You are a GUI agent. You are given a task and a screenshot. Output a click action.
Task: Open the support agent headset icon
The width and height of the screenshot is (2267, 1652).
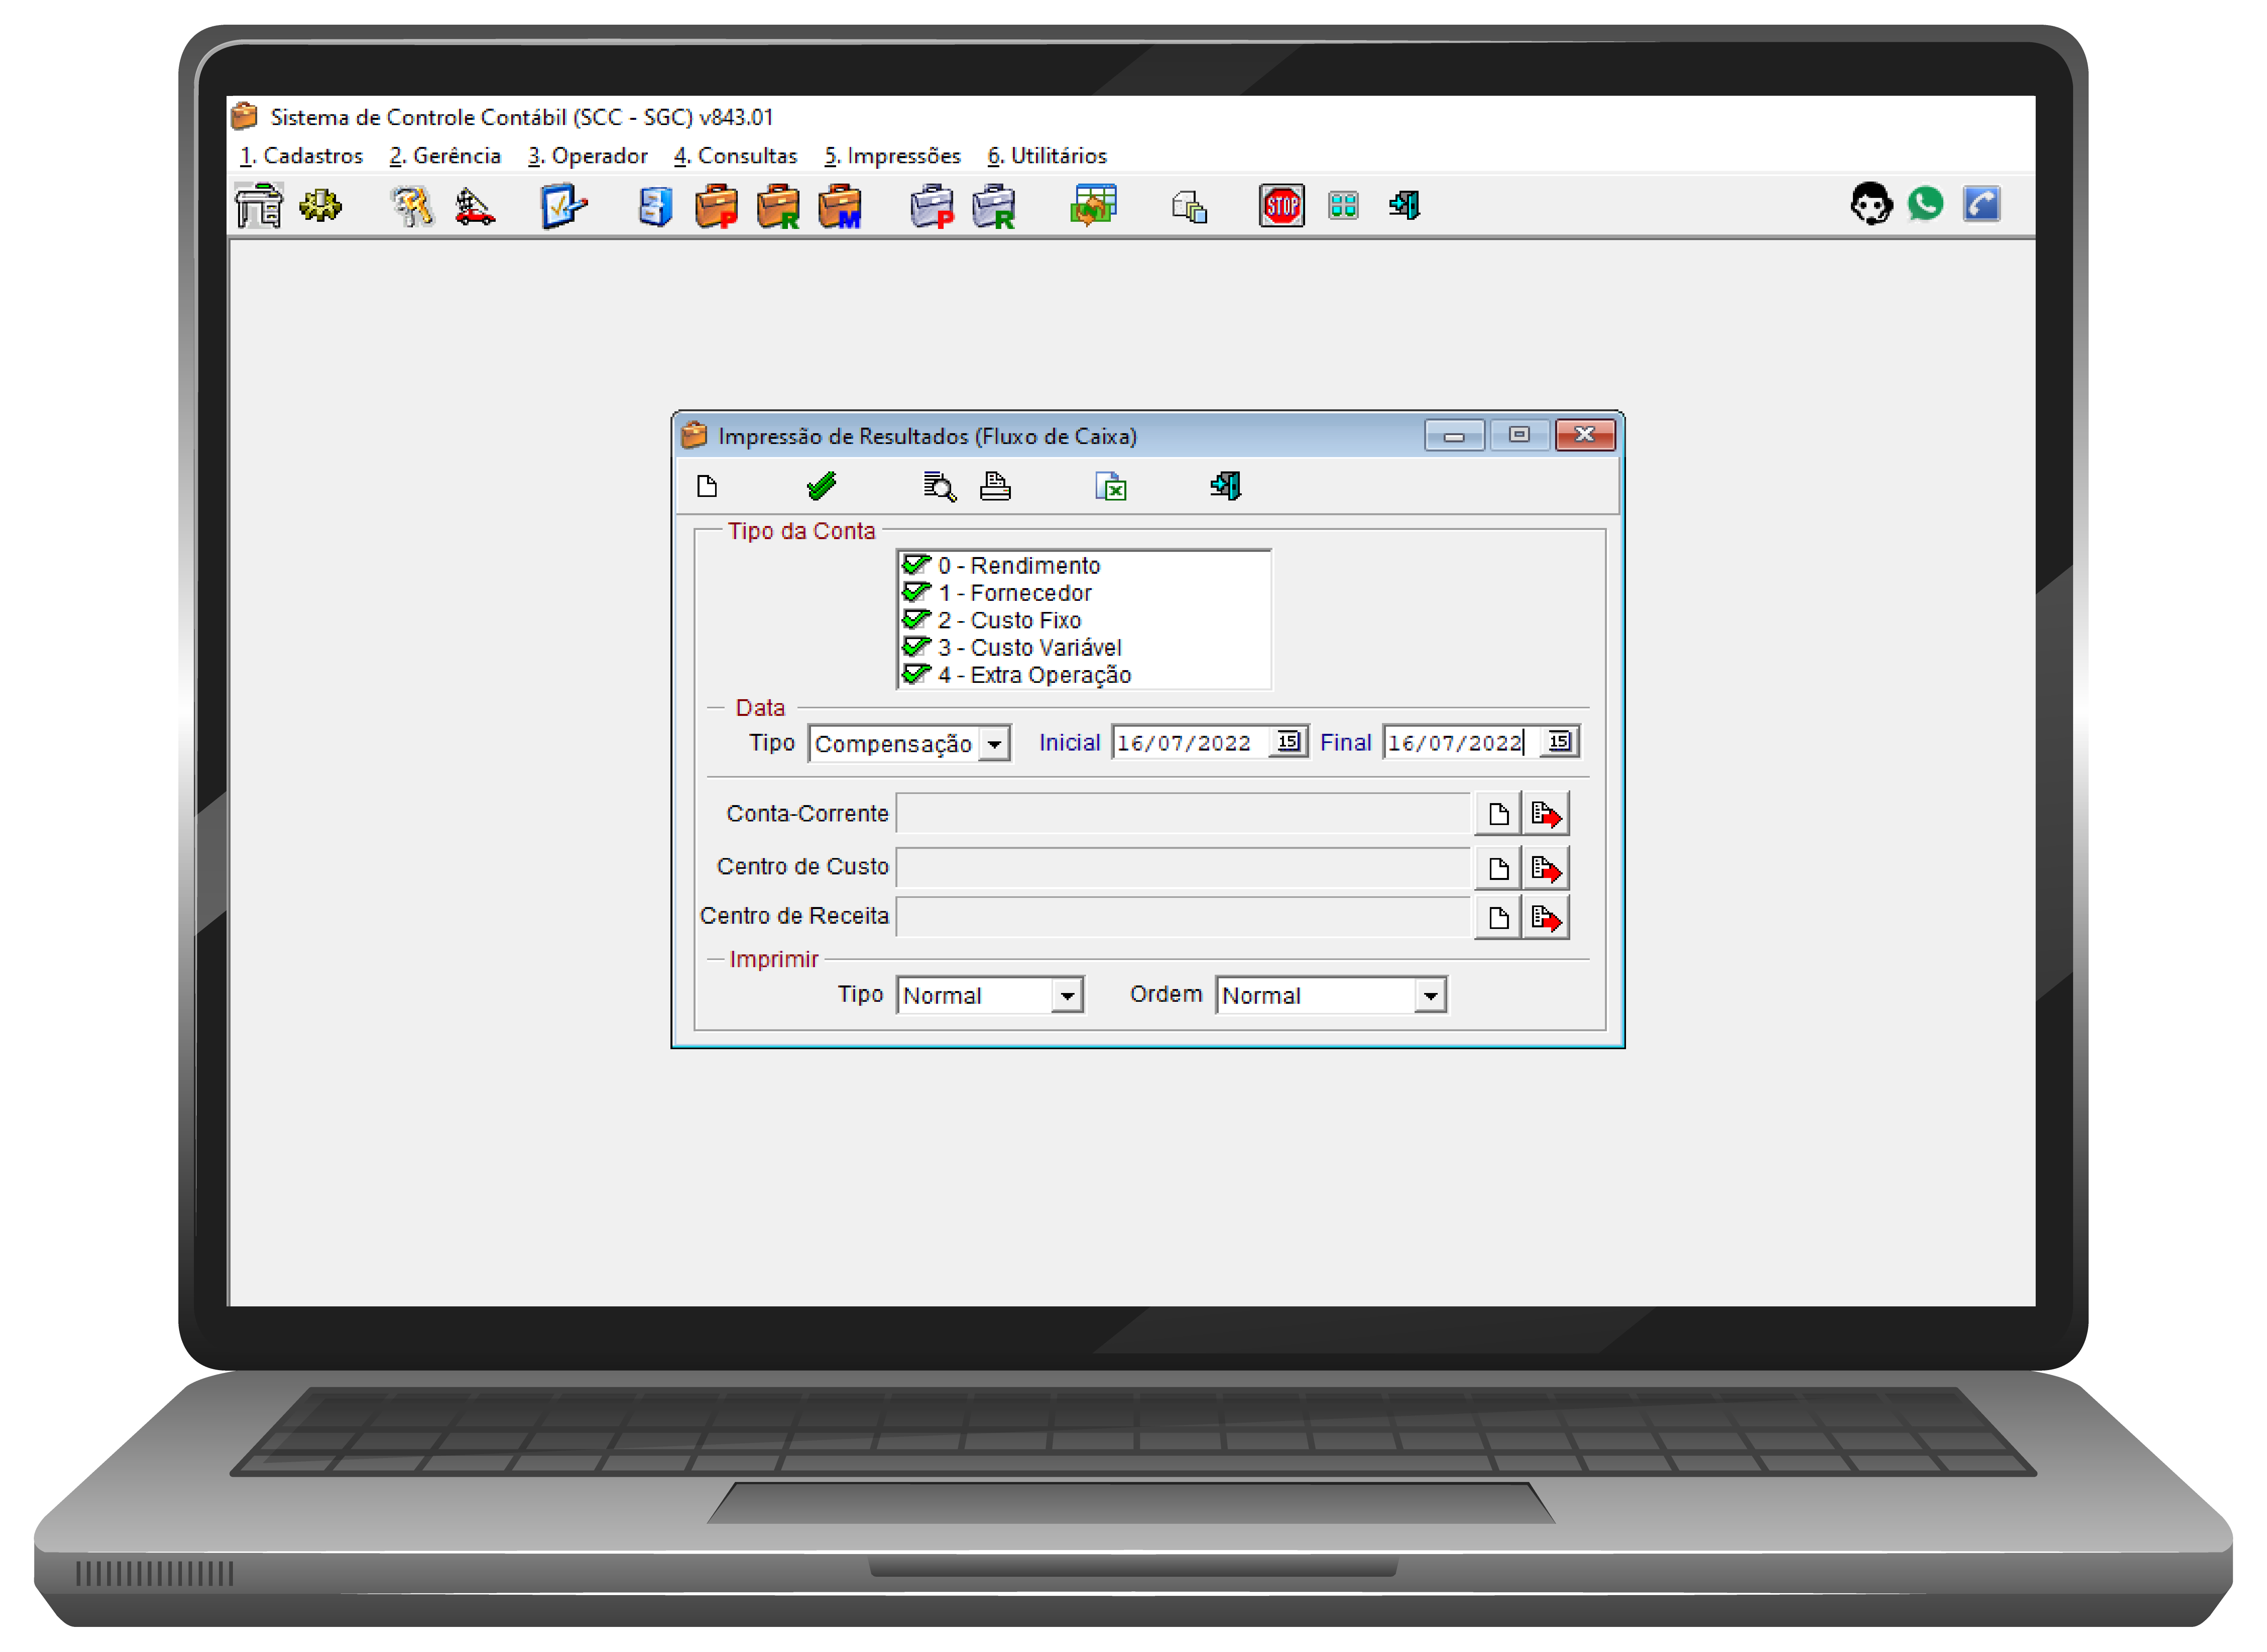[x=1870, y=204]
